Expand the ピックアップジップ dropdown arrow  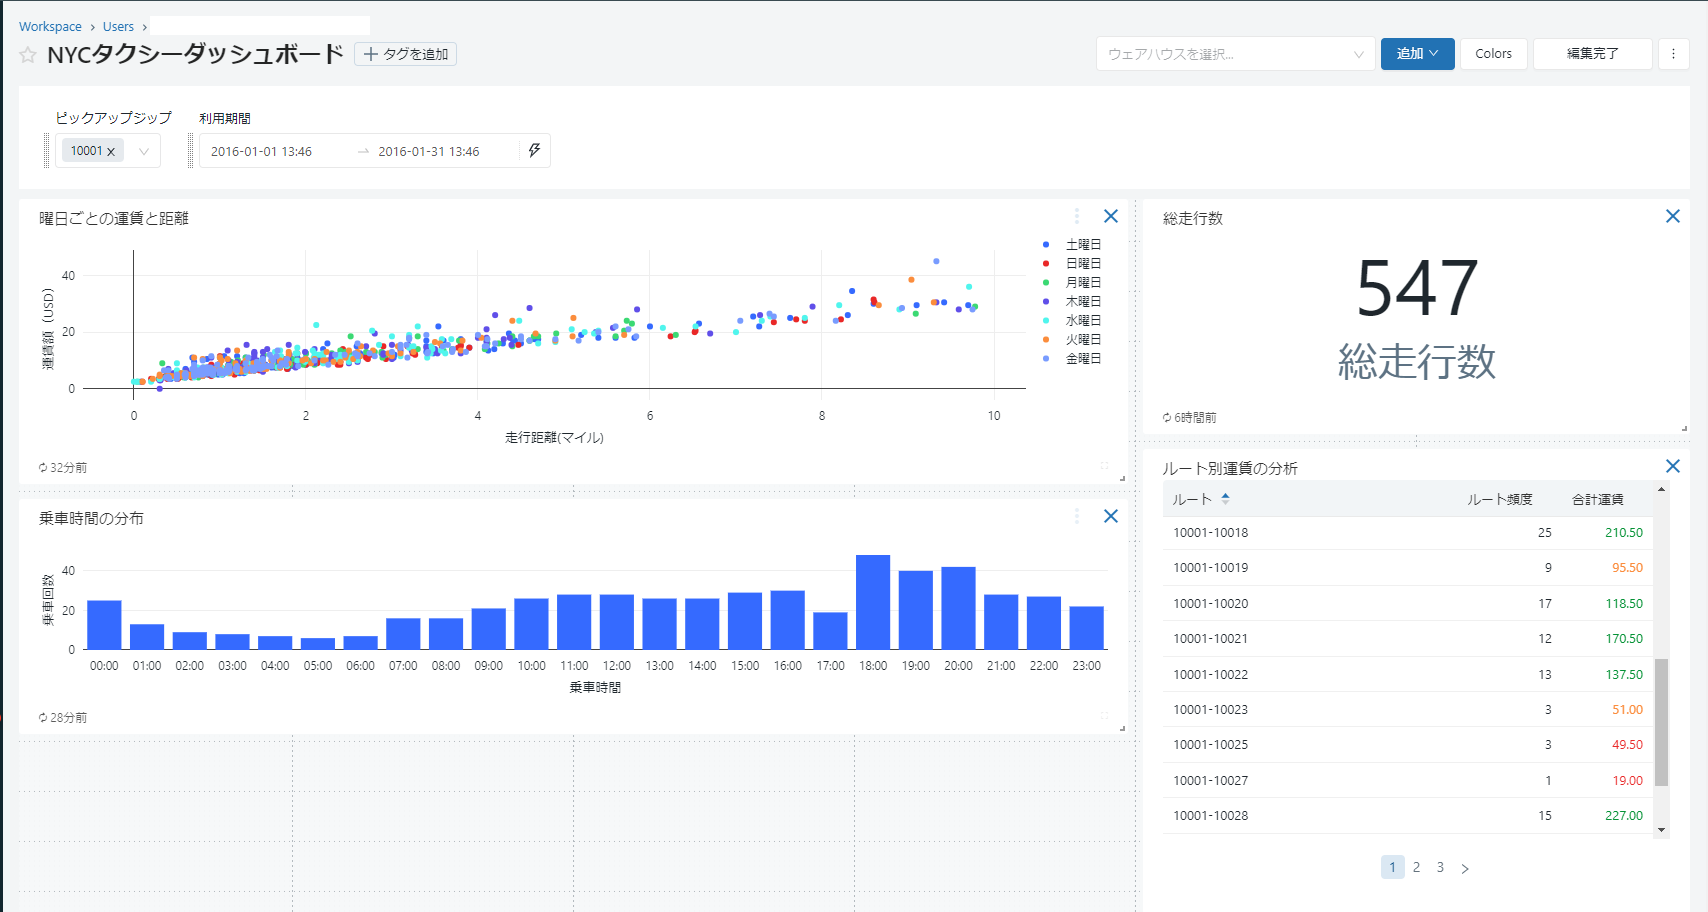click(144, 152)
